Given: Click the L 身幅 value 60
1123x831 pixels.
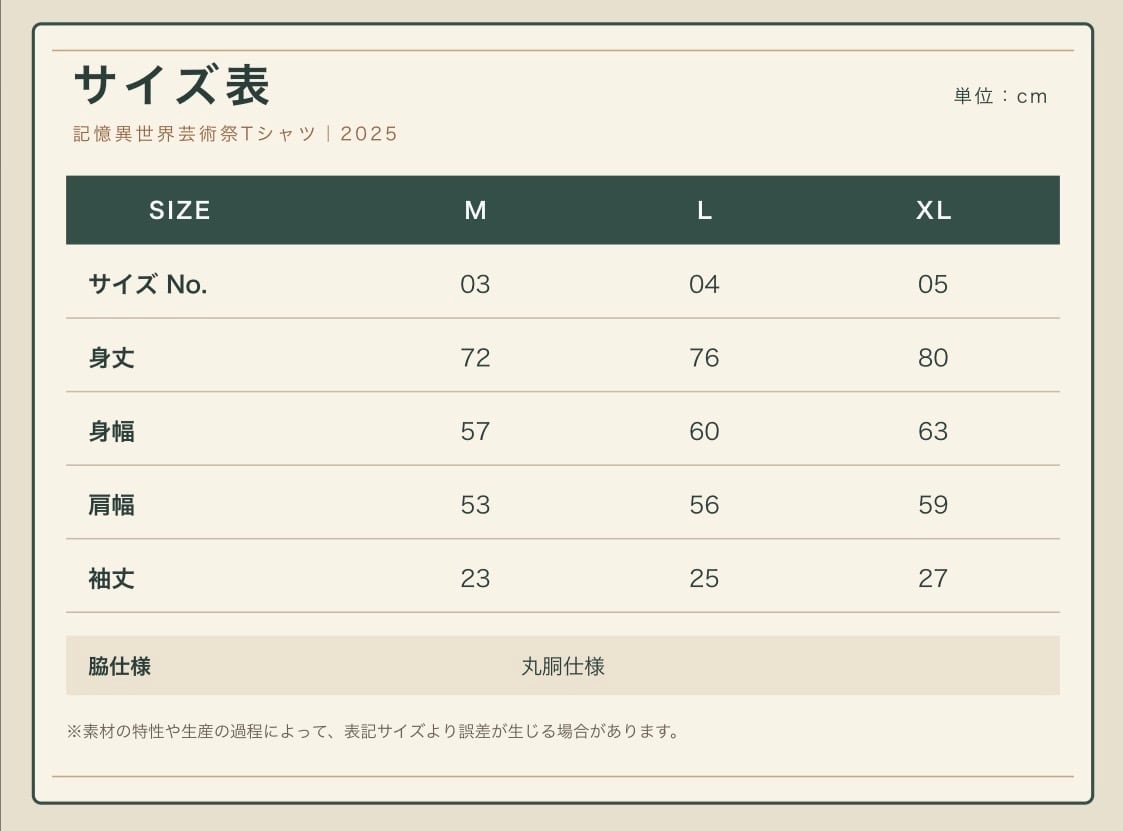Looking at the screenshot, I should (704, 431).
